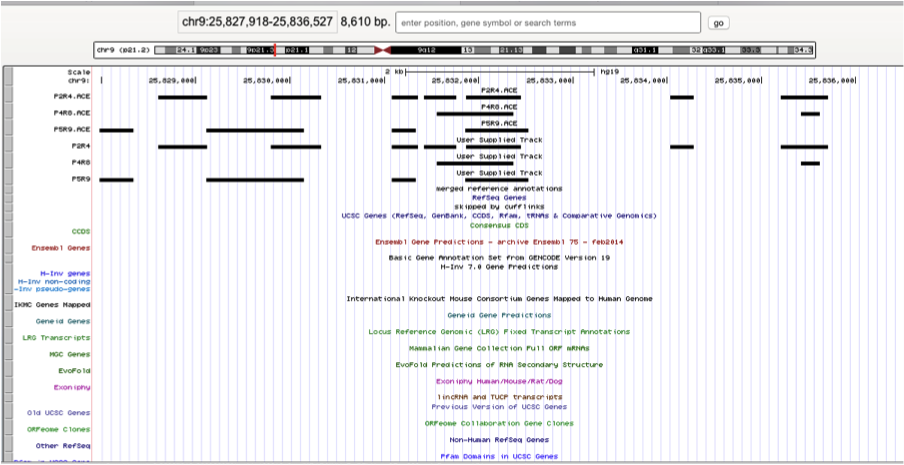Click the grey handle beside Exoniphy track
904x465 pixels.
click(x=9, y=387)
